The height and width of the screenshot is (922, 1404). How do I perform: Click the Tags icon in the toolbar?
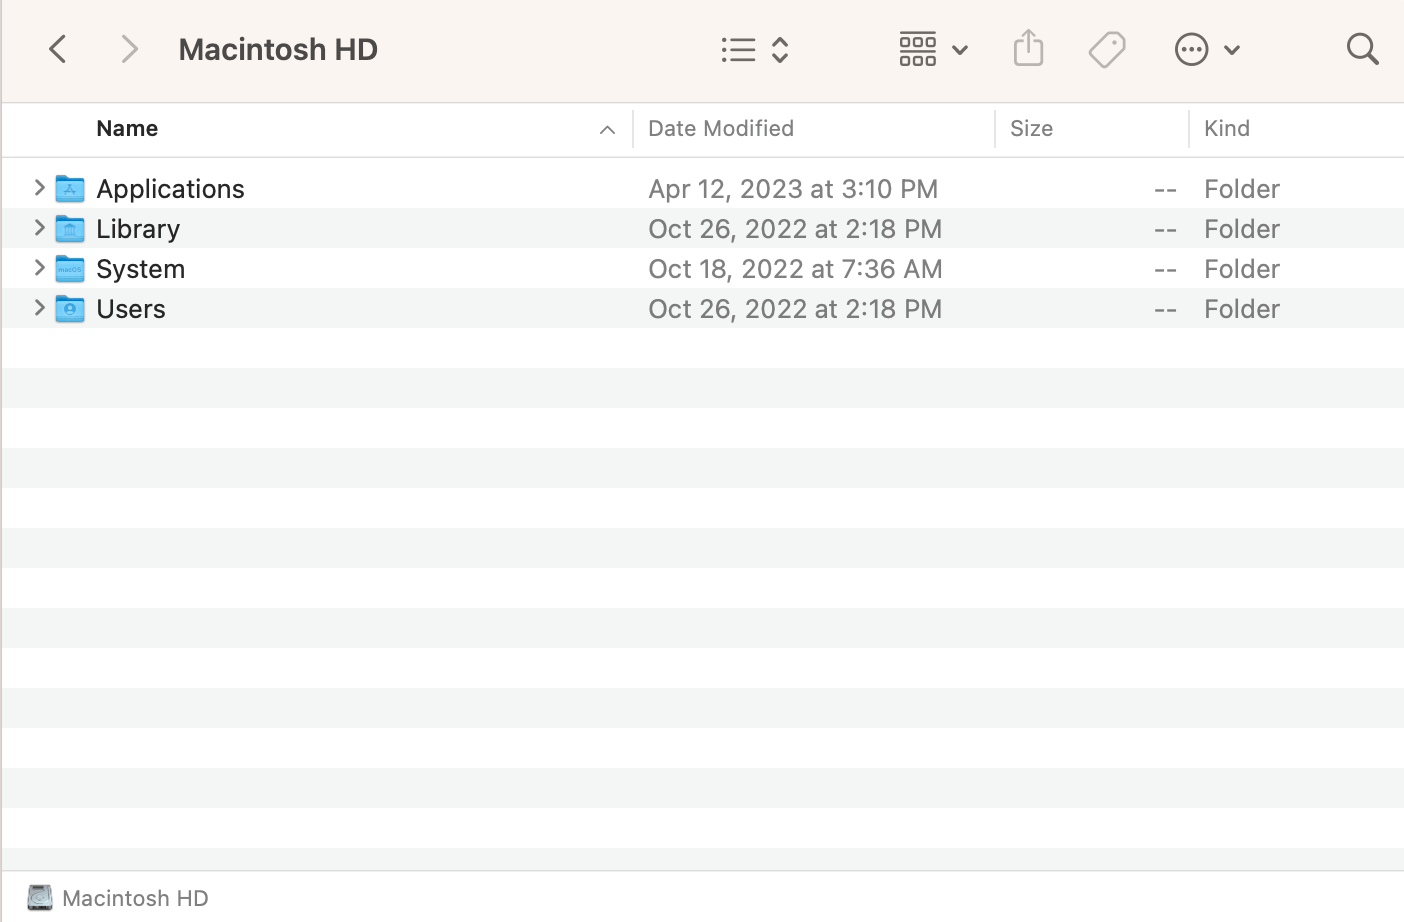(x=1106, y=48)
